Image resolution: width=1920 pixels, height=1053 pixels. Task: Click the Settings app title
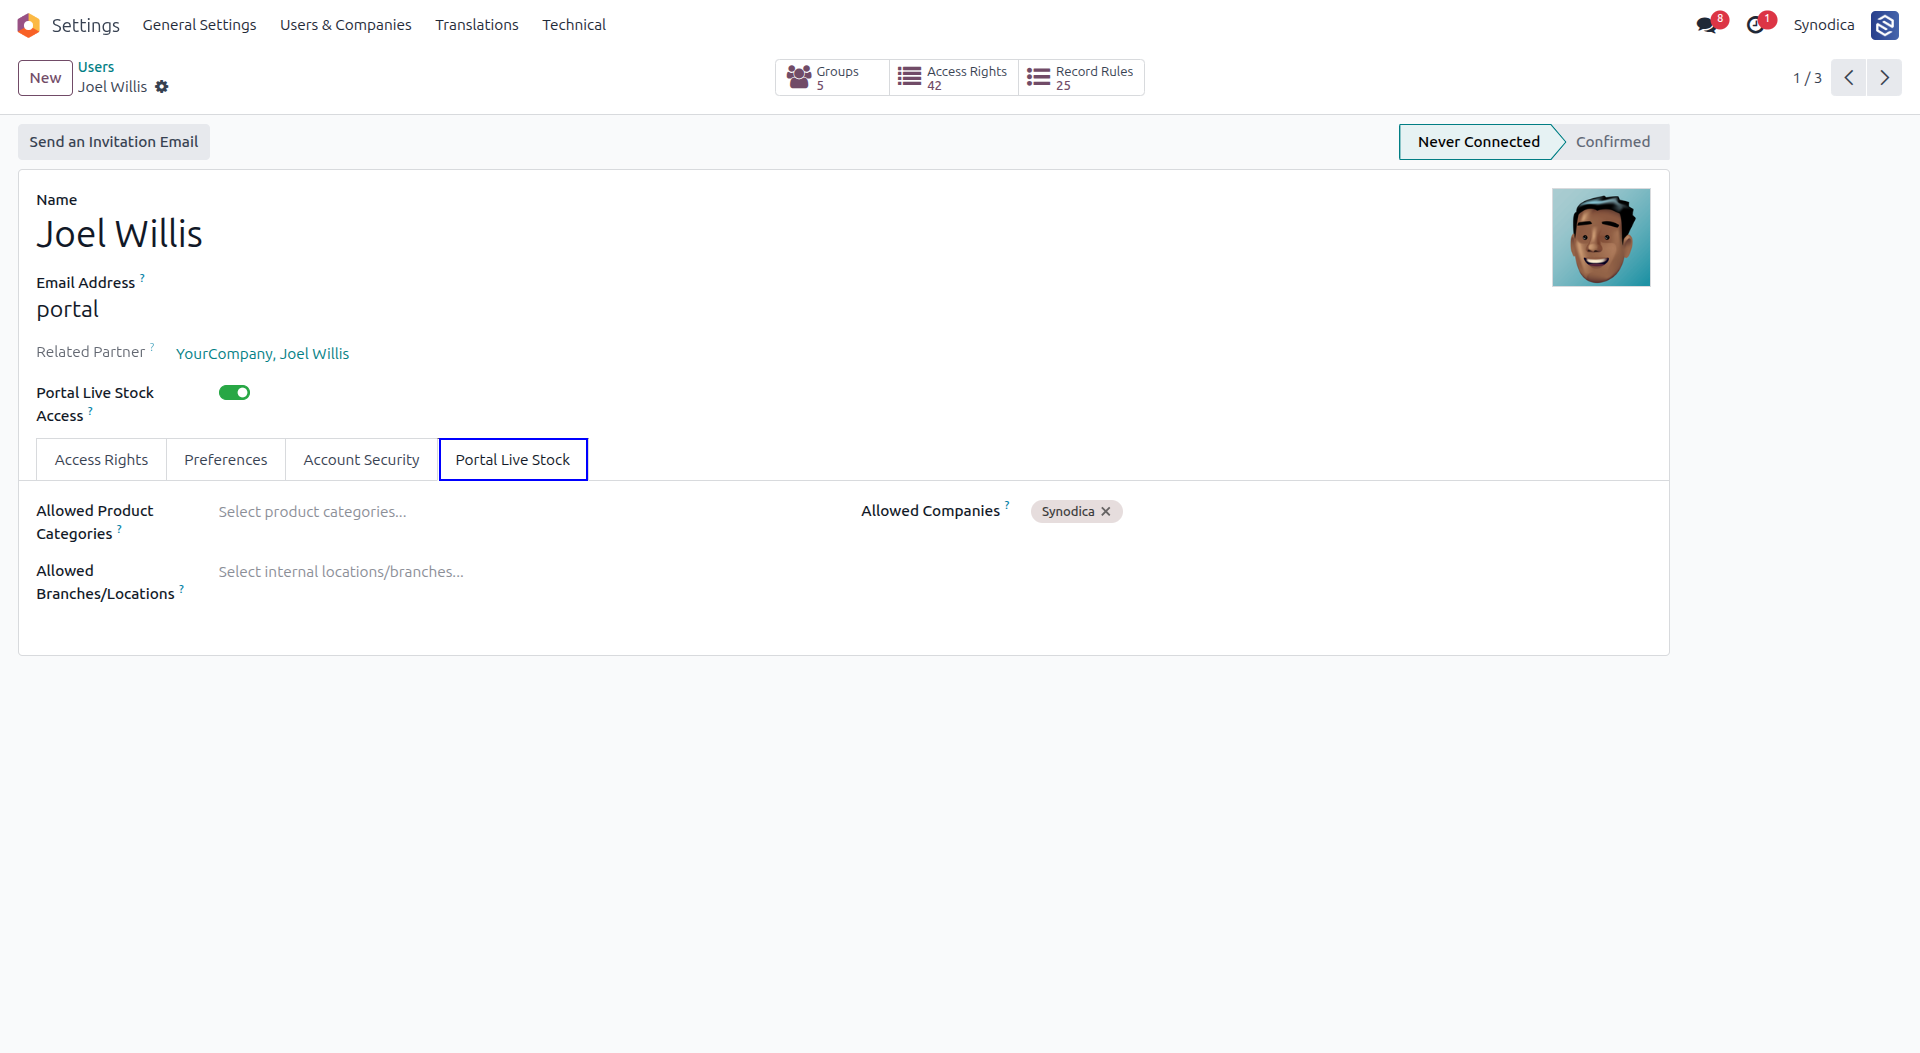[x=86, y=25]
